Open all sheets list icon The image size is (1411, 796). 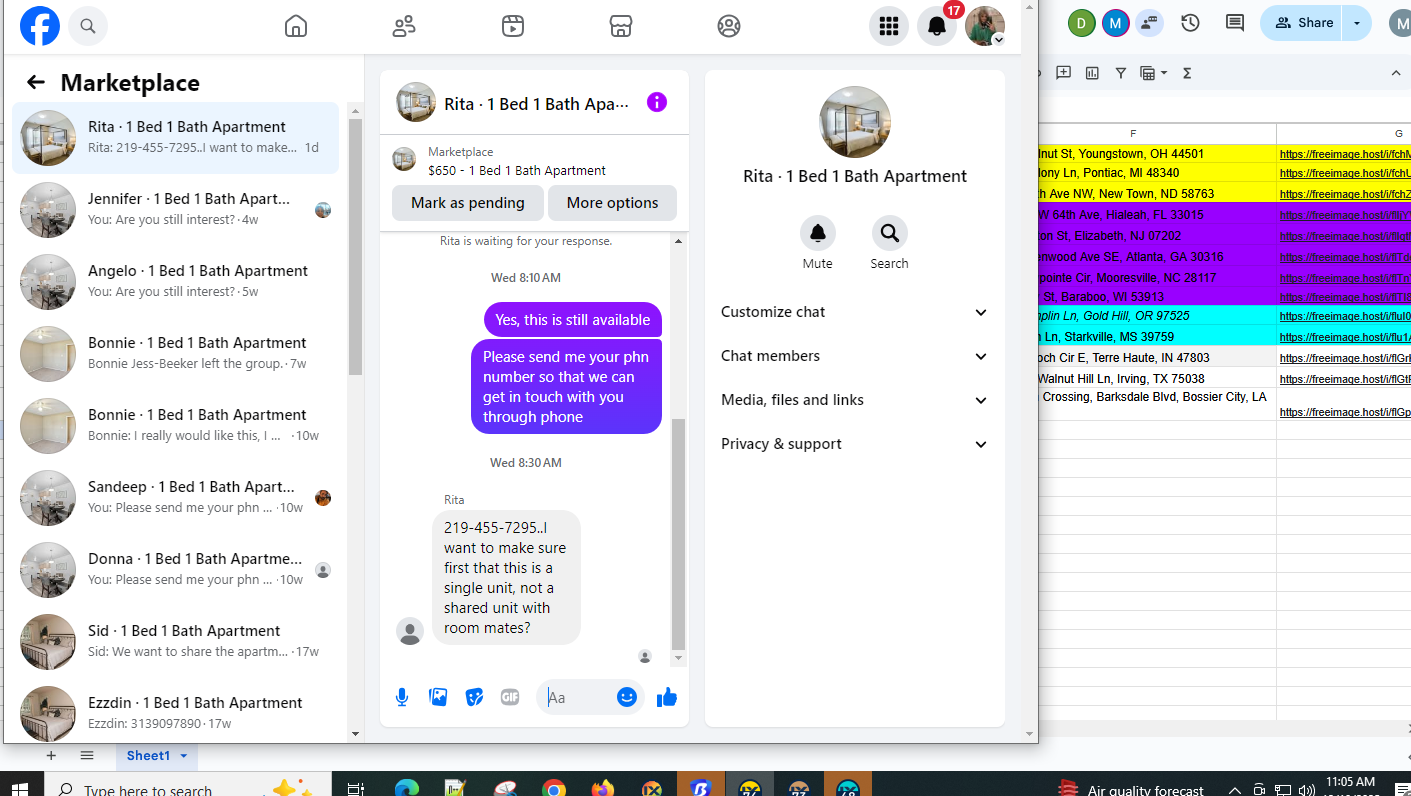87,756
